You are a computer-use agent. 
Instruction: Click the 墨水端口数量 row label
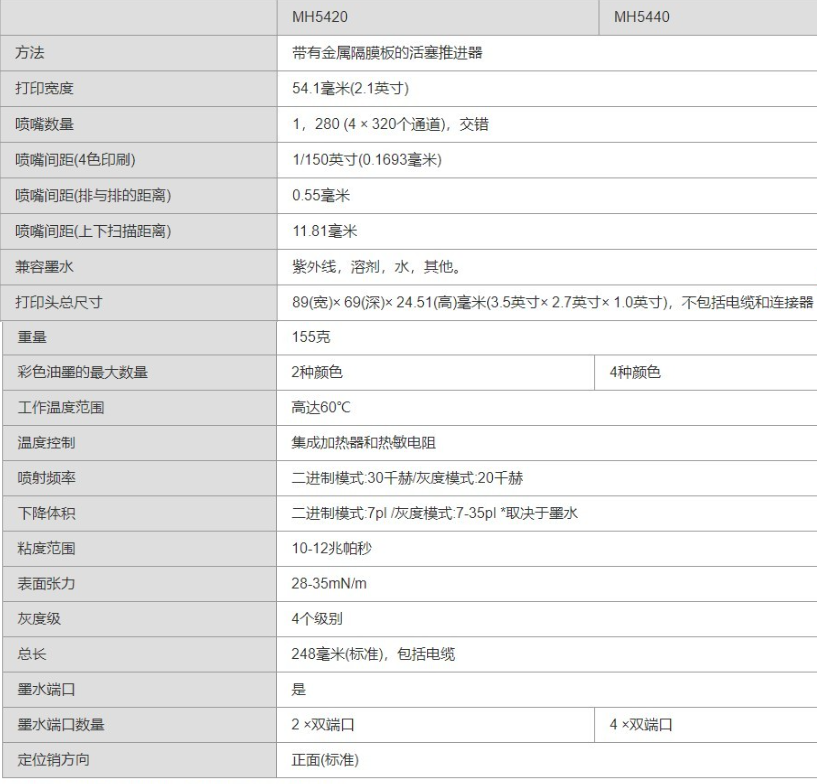click(61, 725)
